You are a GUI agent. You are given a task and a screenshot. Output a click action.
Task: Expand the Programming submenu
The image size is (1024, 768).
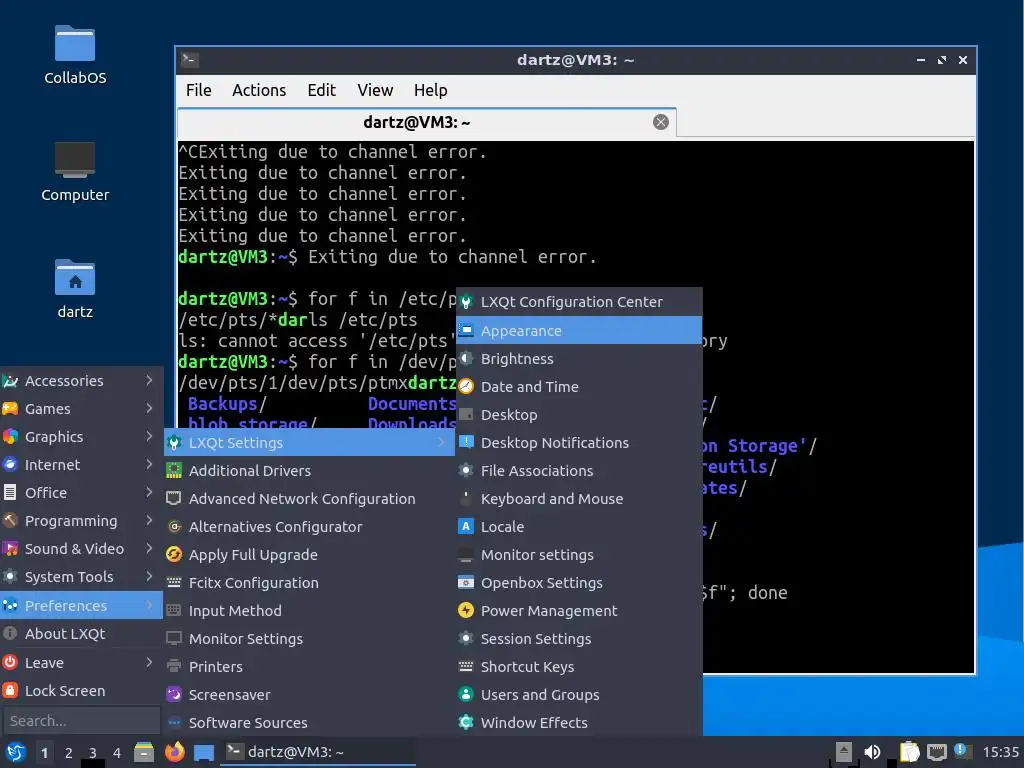(81, 521)
